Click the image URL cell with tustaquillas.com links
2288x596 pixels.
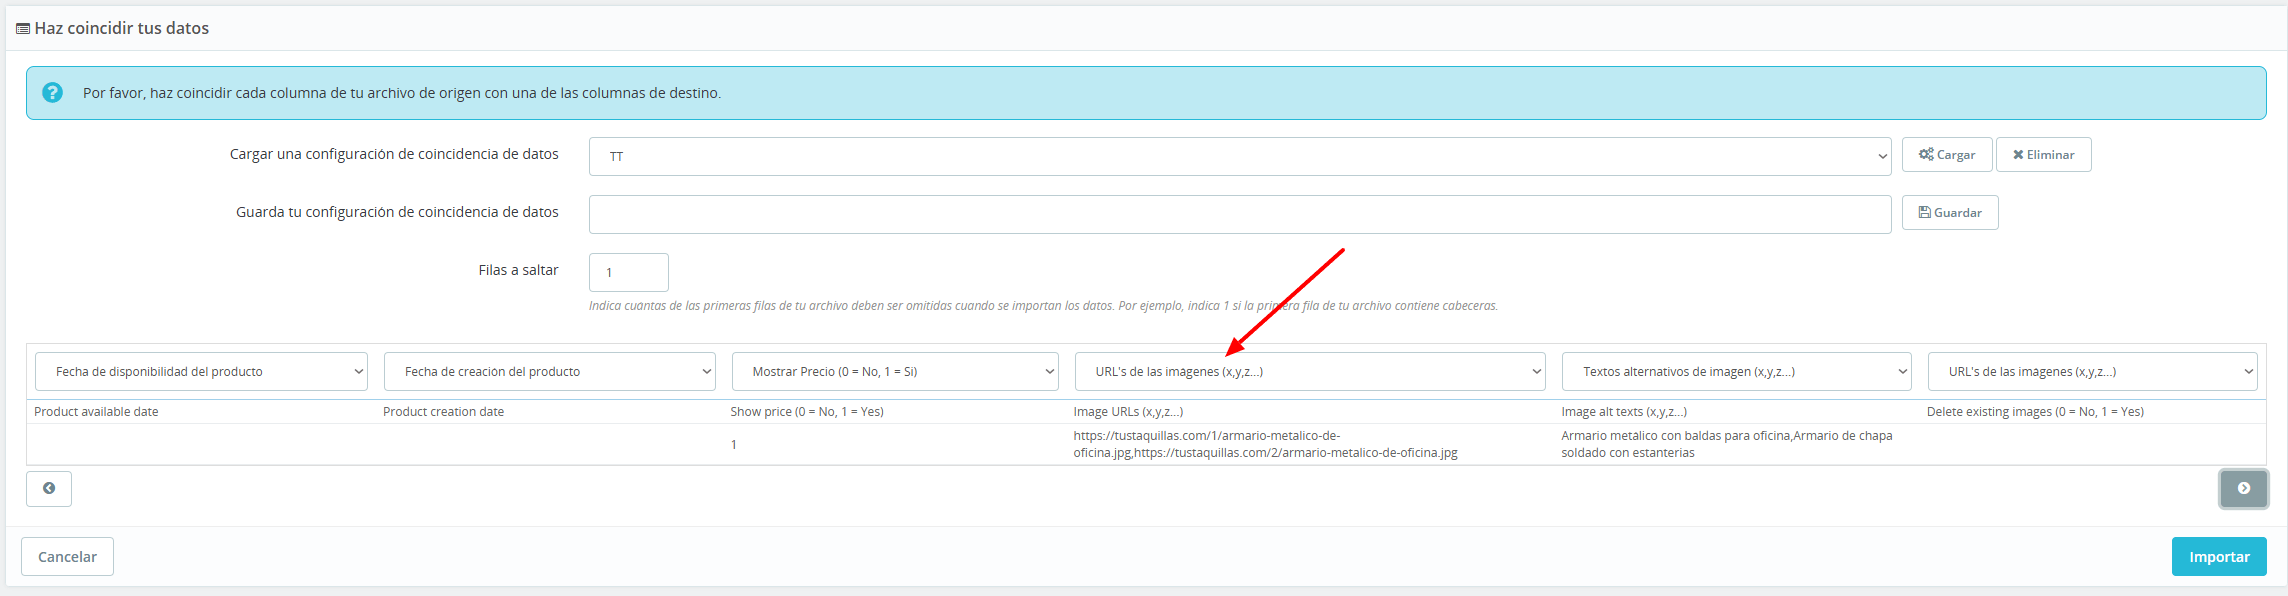[x=1265, y=444]
